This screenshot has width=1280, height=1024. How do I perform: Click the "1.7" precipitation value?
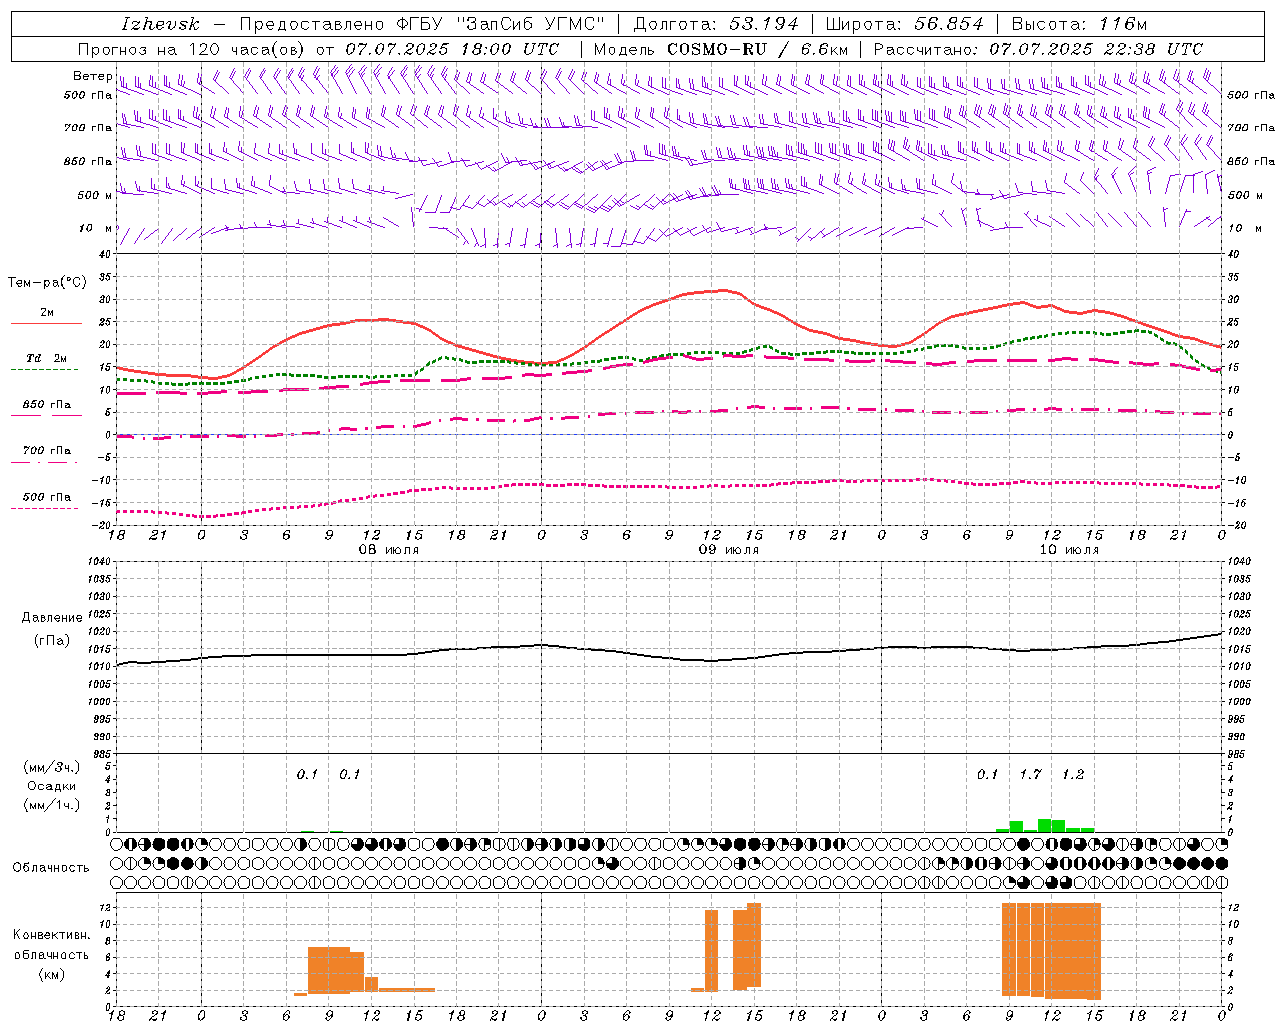(1030, 774)
